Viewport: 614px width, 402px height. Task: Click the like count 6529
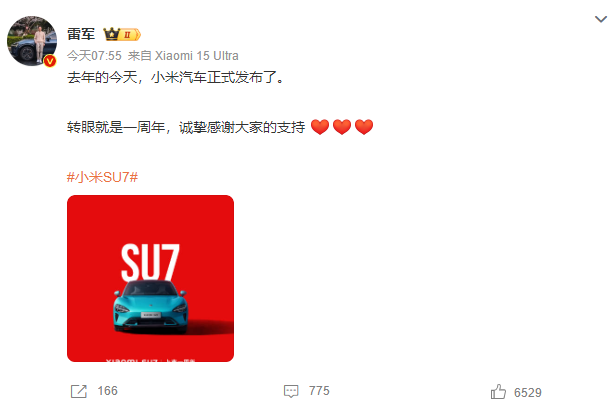pyautogui.click(x=528, y=392)
